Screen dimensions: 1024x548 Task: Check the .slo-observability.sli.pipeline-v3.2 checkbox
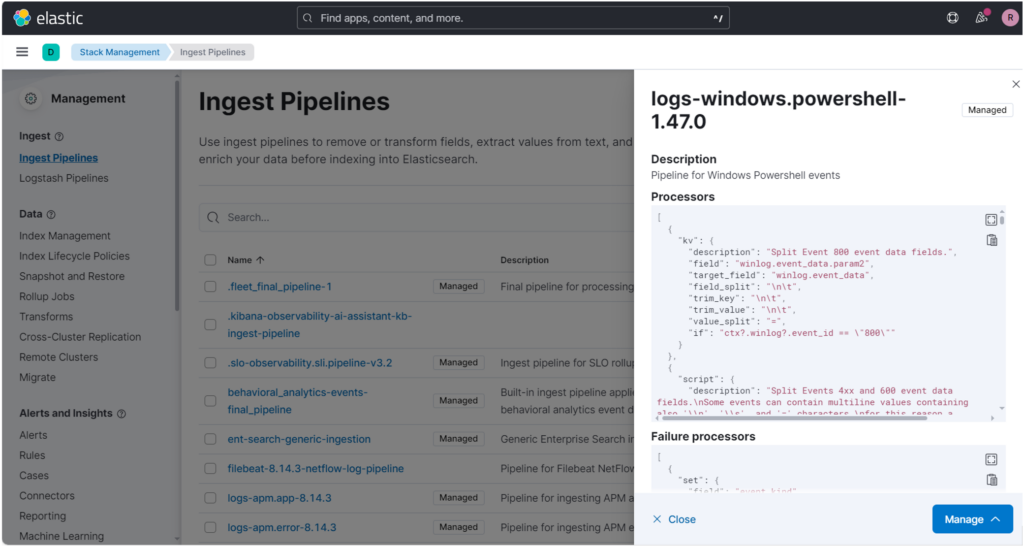(210, 363)
